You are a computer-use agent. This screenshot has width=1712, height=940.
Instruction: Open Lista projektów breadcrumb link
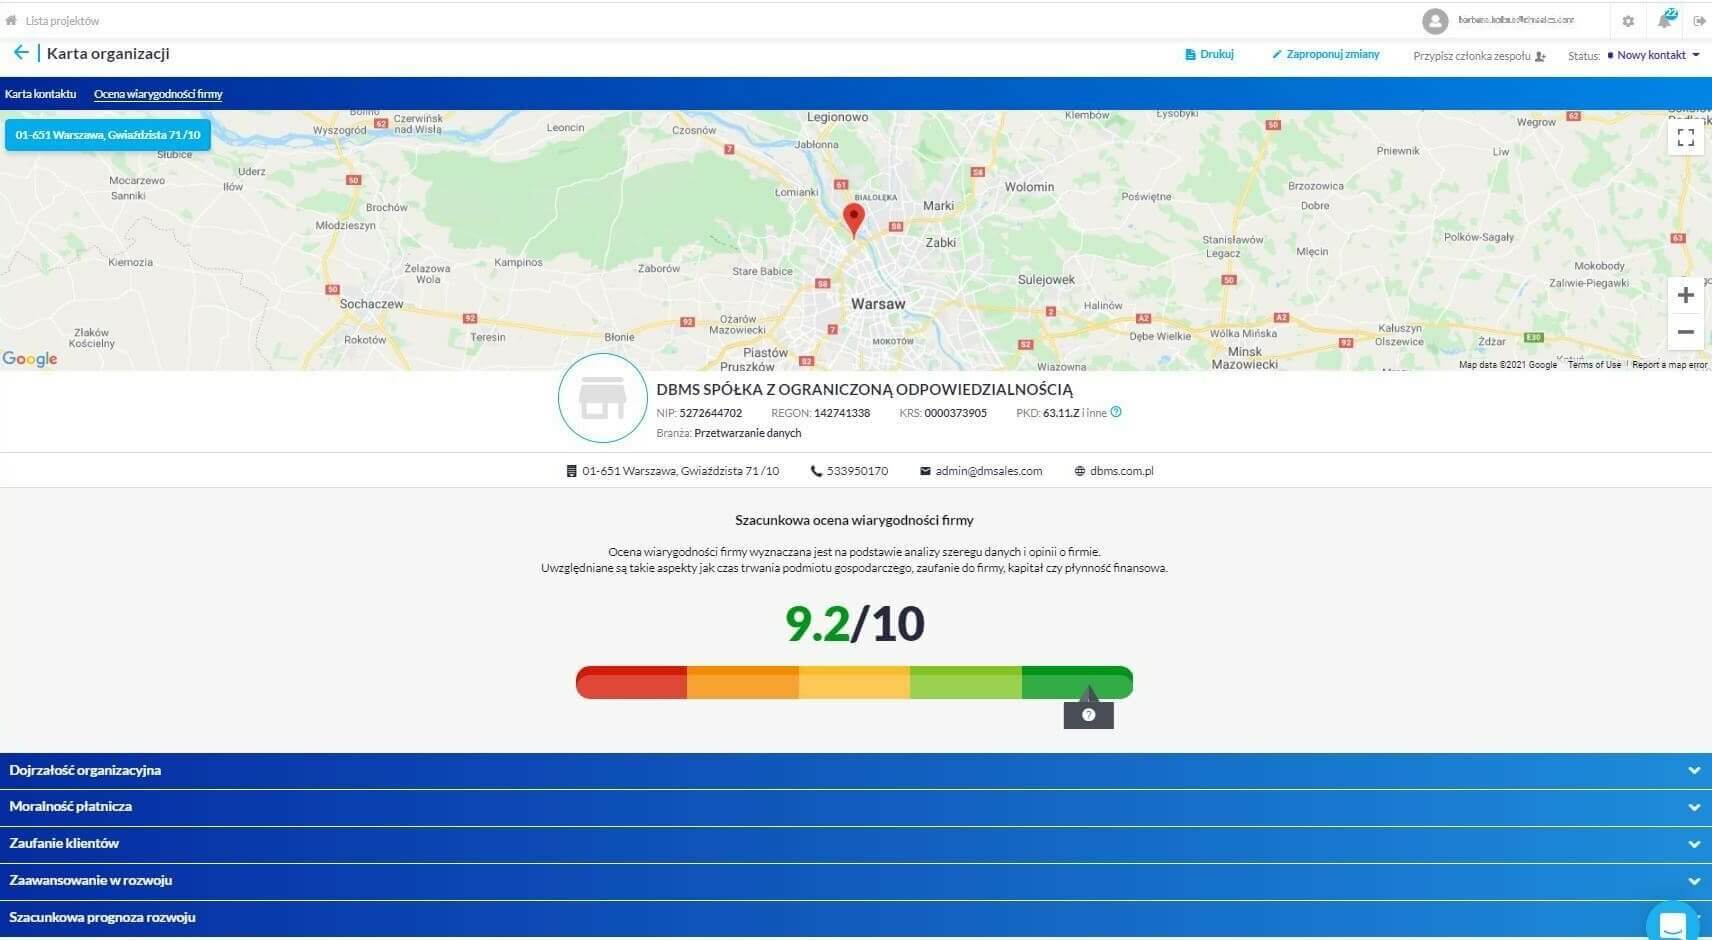62,20
